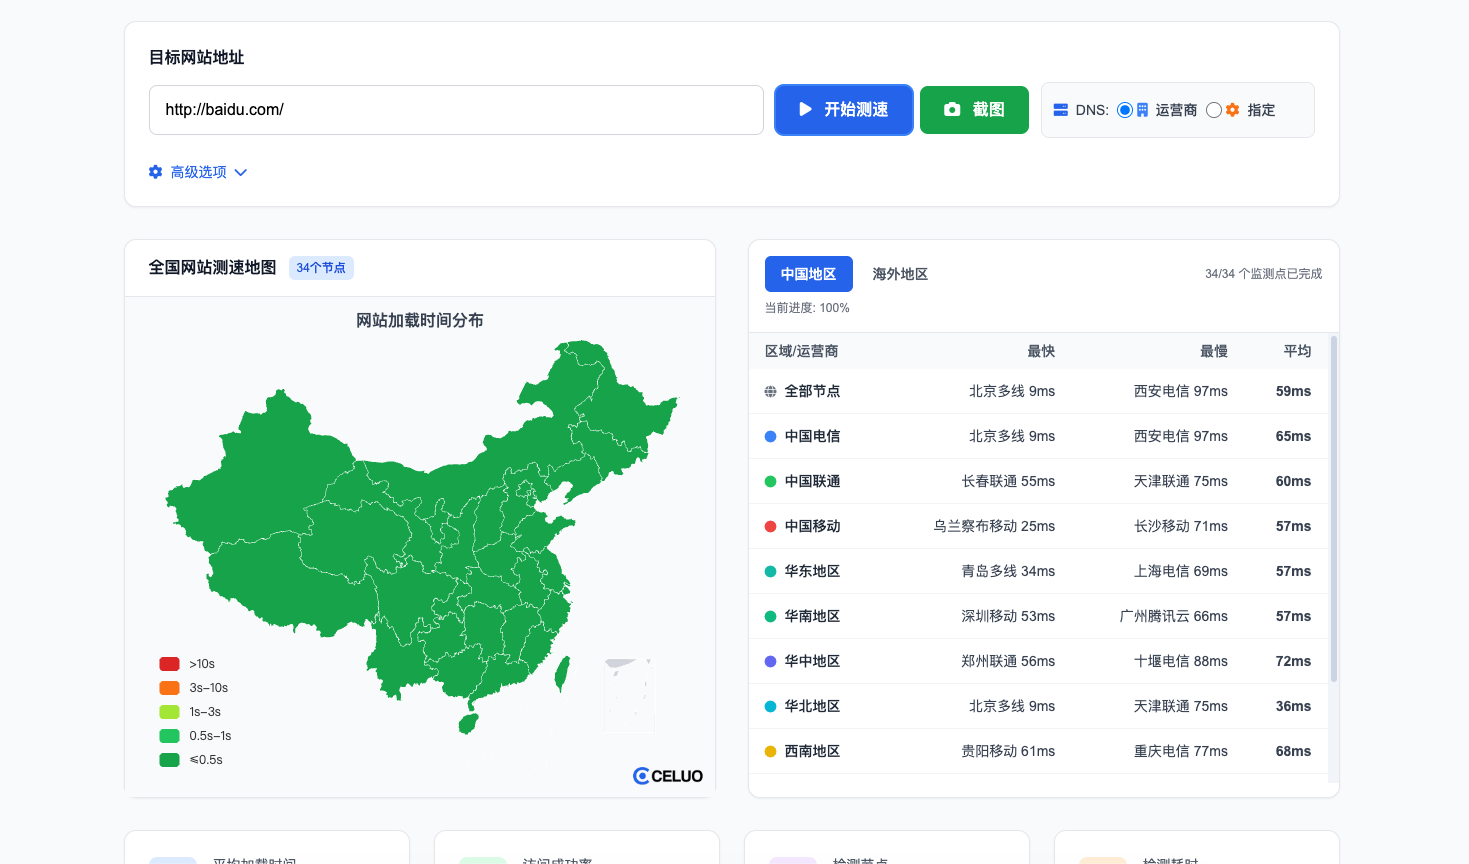Switch to the 海外地区 tab
The width and height of the screenshot is (1469, 864).
click(900, 274)
